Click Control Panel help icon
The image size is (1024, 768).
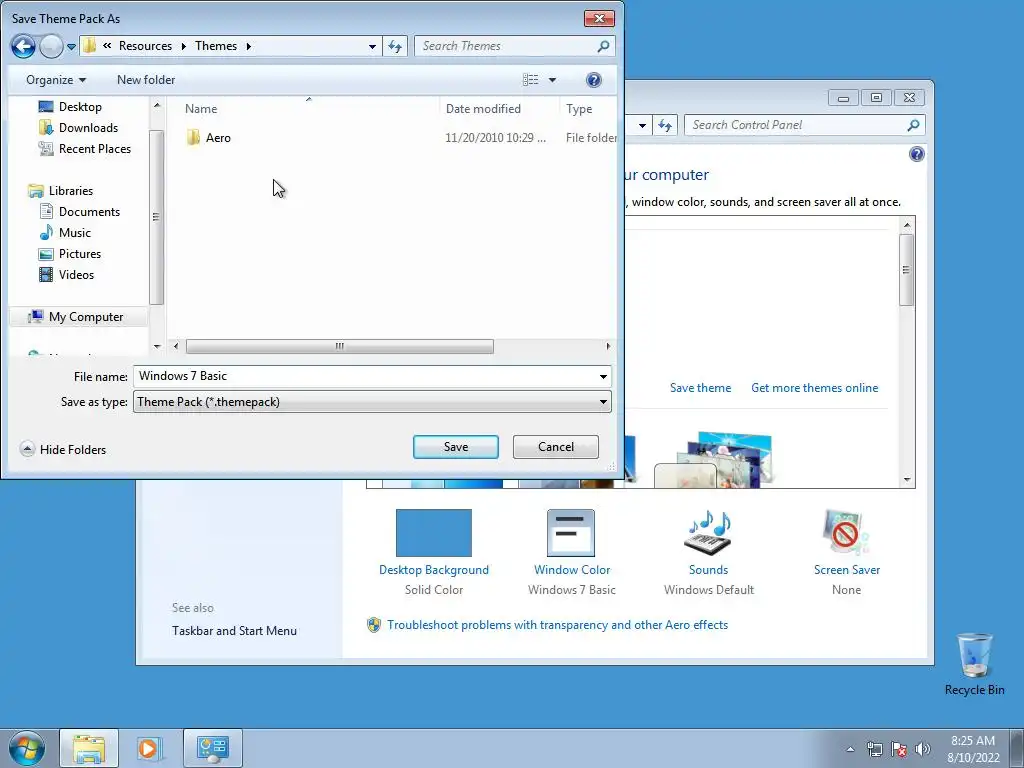click(916, 154)
